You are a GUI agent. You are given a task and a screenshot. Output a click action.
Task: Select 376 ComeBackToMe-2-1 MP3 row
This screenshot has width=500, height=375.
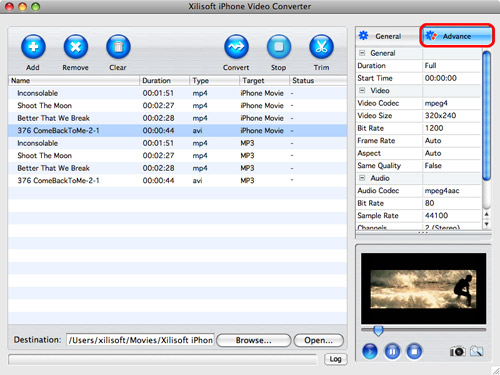177,181
